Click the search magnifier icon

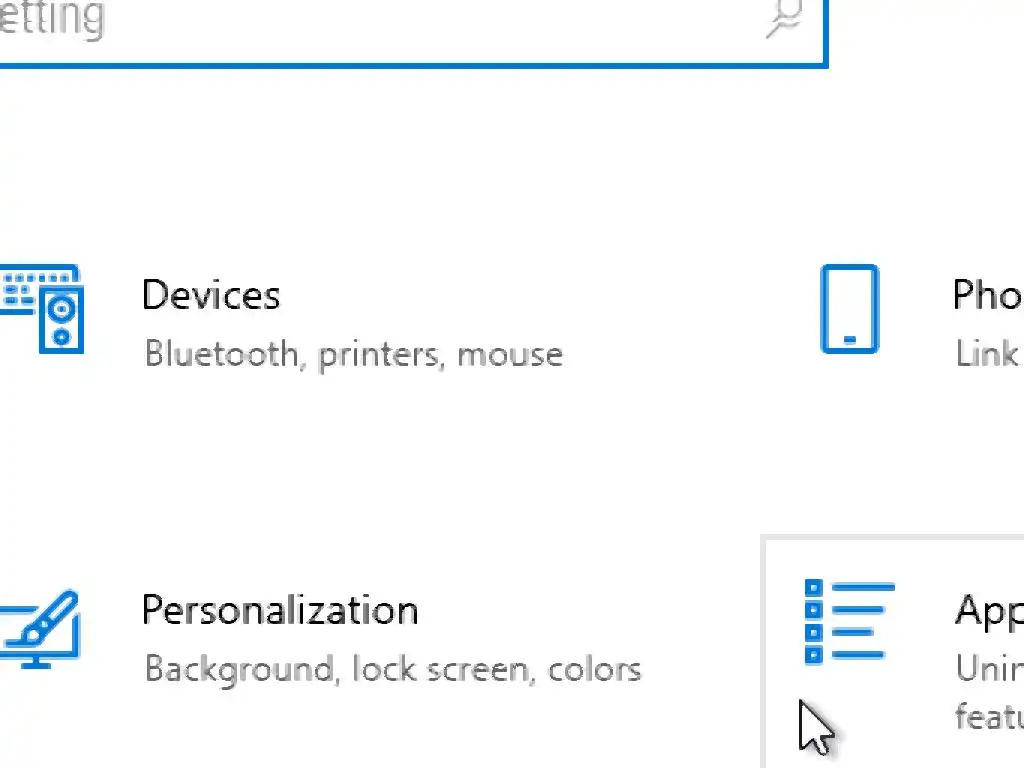pos(786,19)
